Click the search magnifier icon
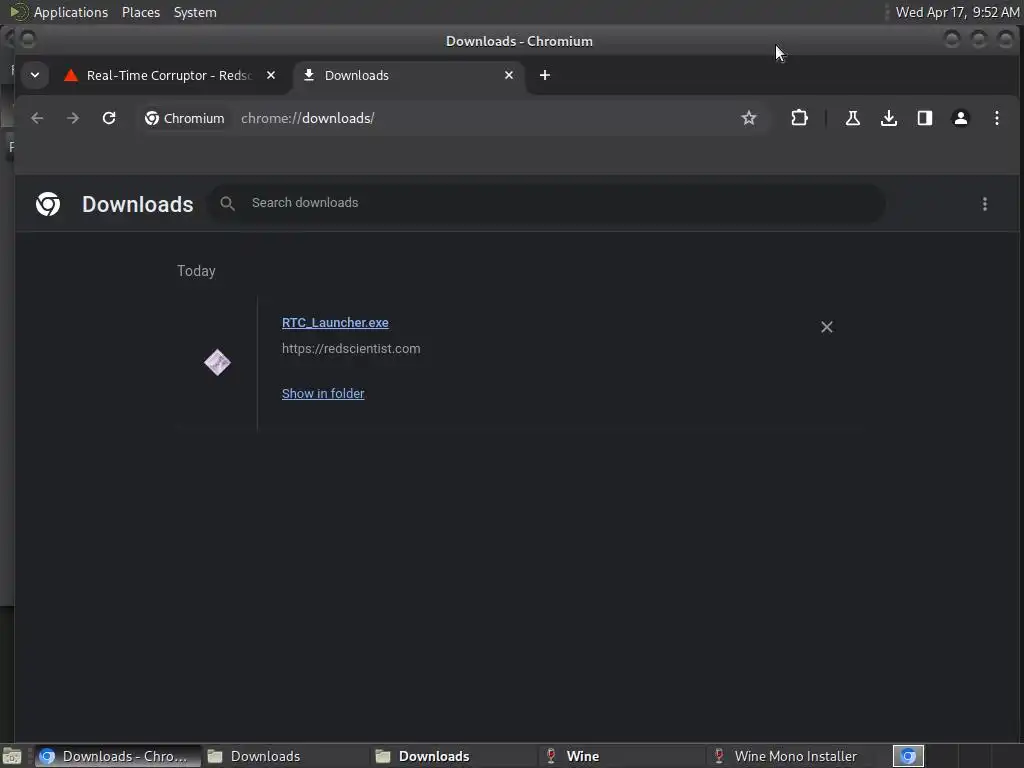The height and width of the screenshot is (768, 1024). (x=227, y=204)
